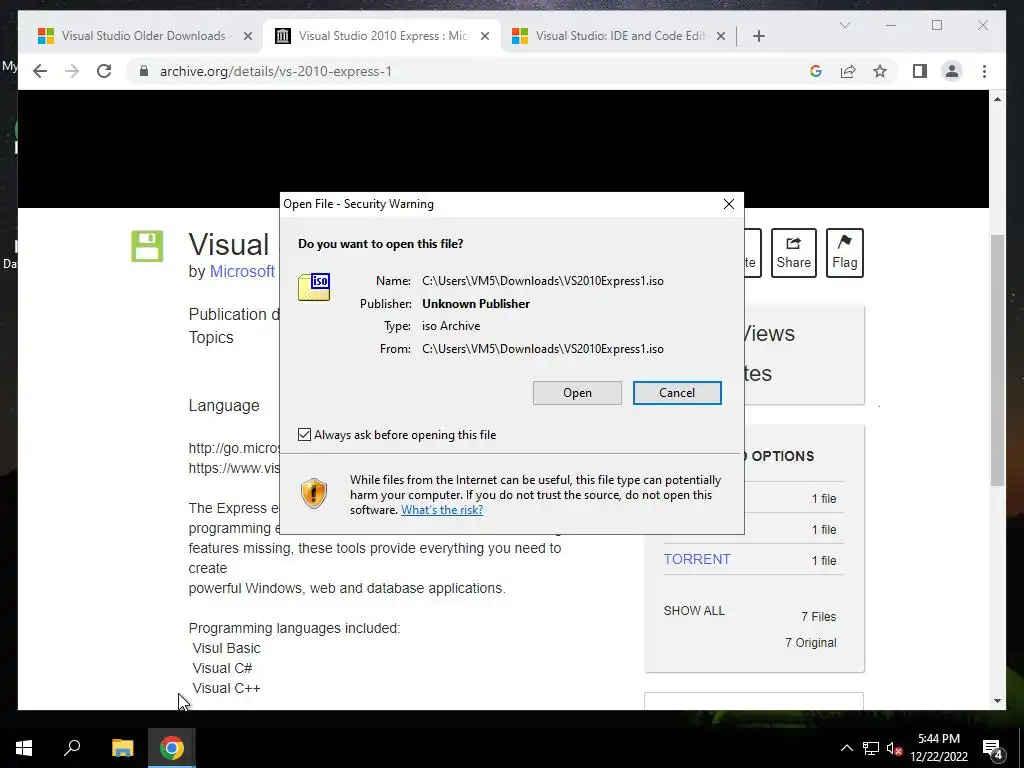Uncheck Always ask before opening this file
Image resolution: width=1024 pixels, height=768 pixels.
304,434
